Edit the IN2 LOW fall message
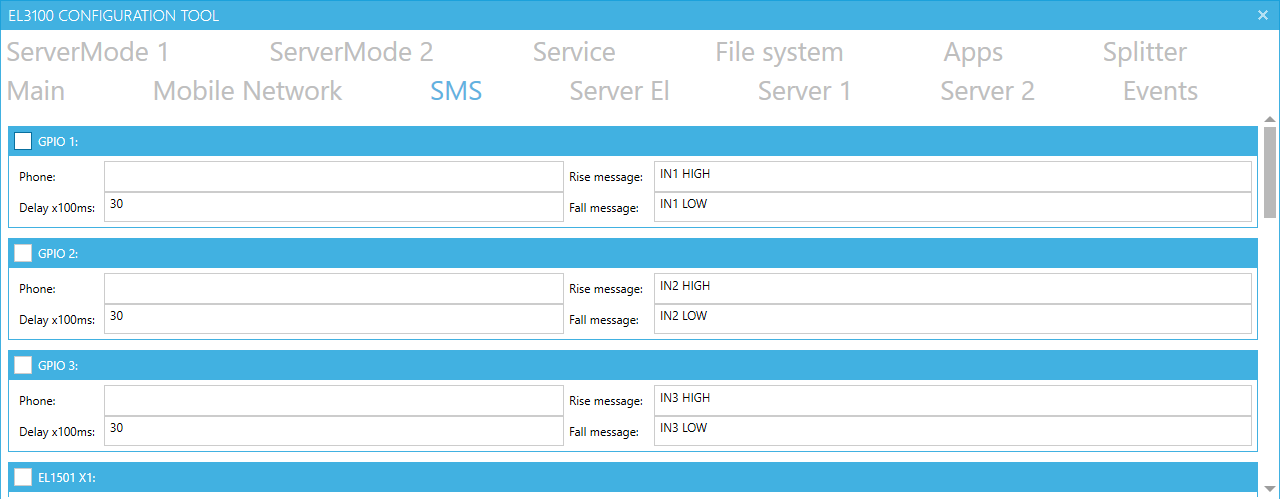 (x=953, y=319)
